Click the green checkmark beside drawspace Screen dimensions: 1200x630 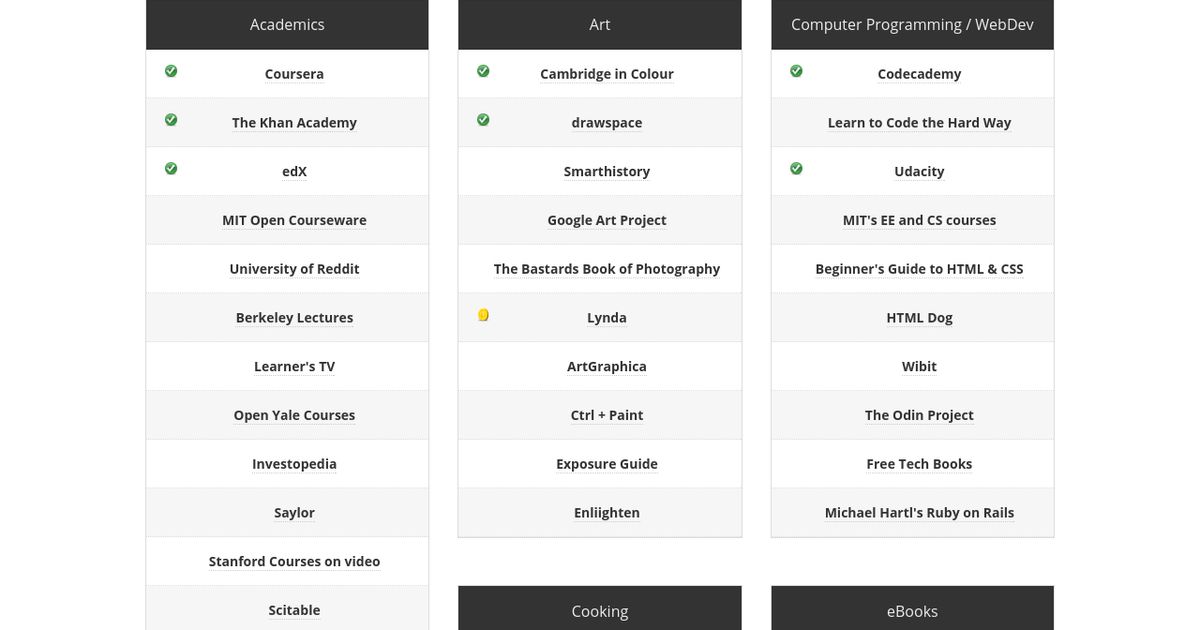483,120
